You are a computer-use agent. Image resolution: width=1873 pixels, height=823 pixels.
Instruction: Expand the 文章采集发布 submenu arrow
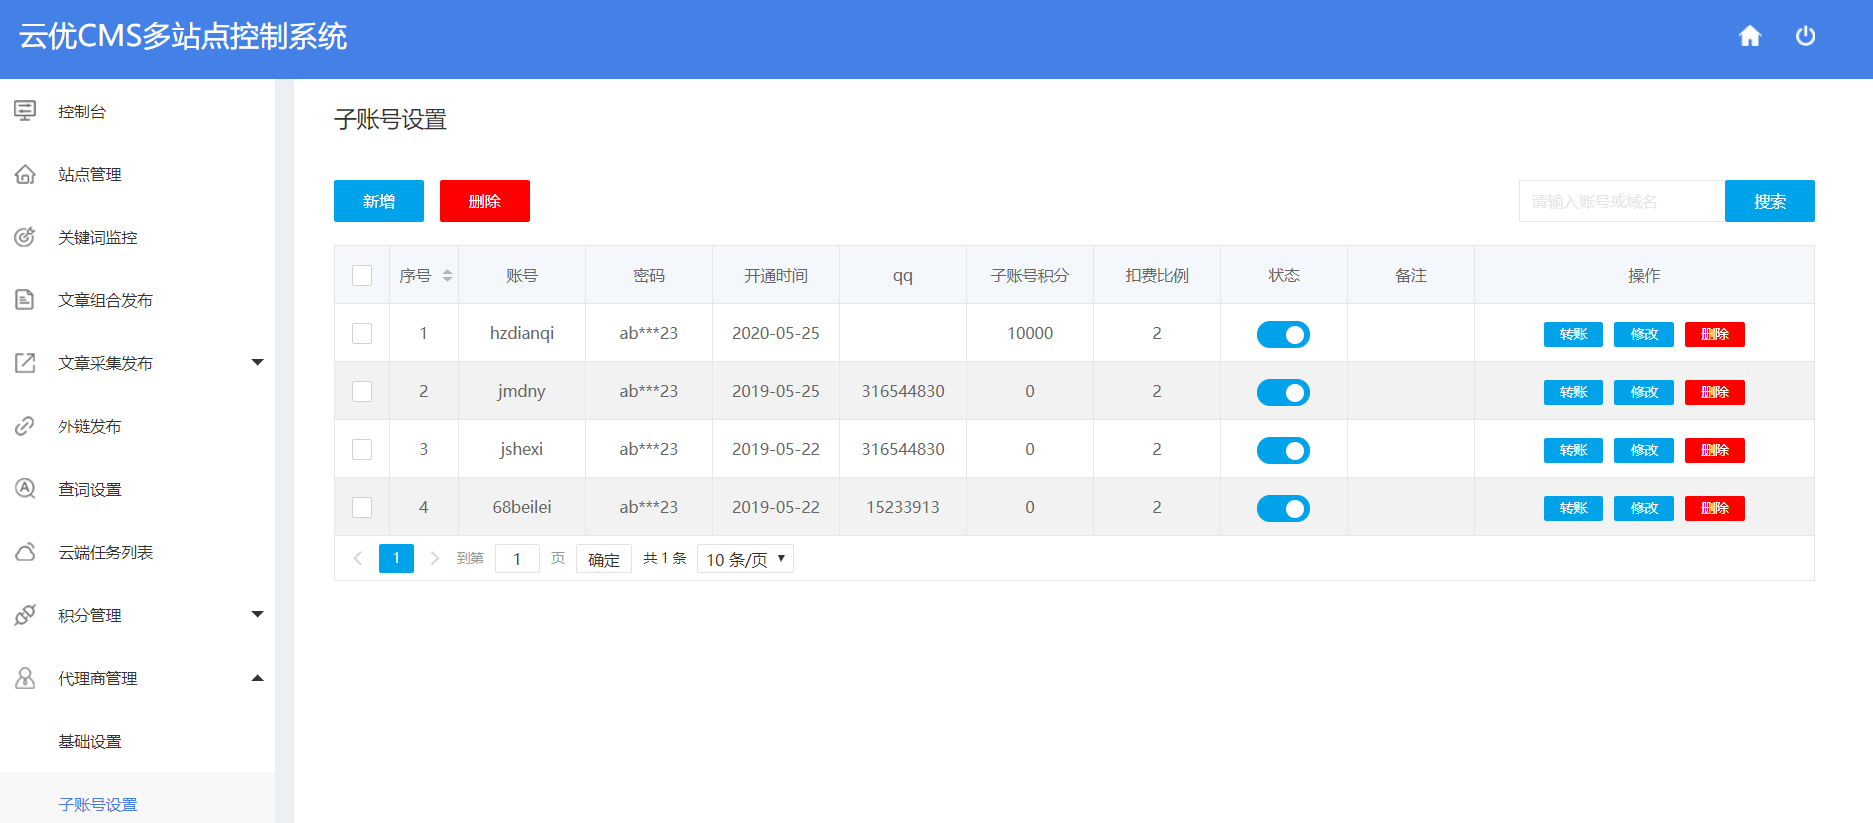pos(257,362)
